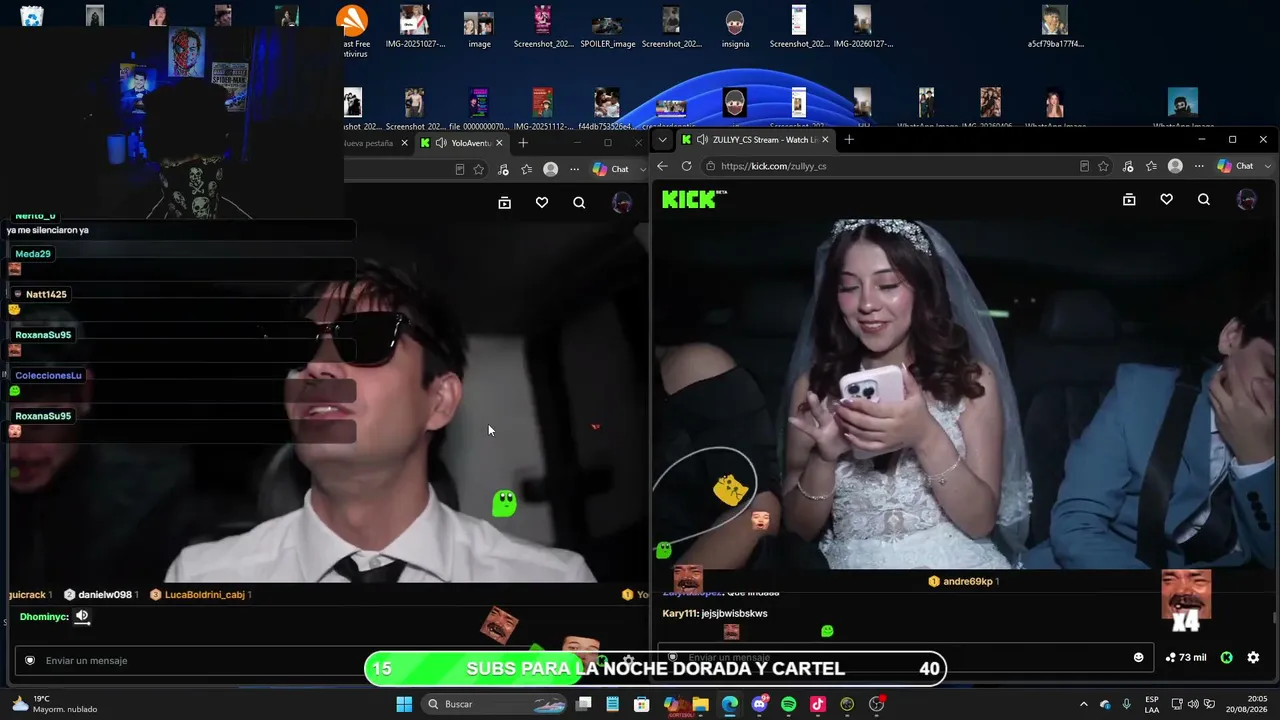The height and width of the screenshot is (720, 1280).
Task: Click the search icon in right Kick window
Action: [1204, 200]
